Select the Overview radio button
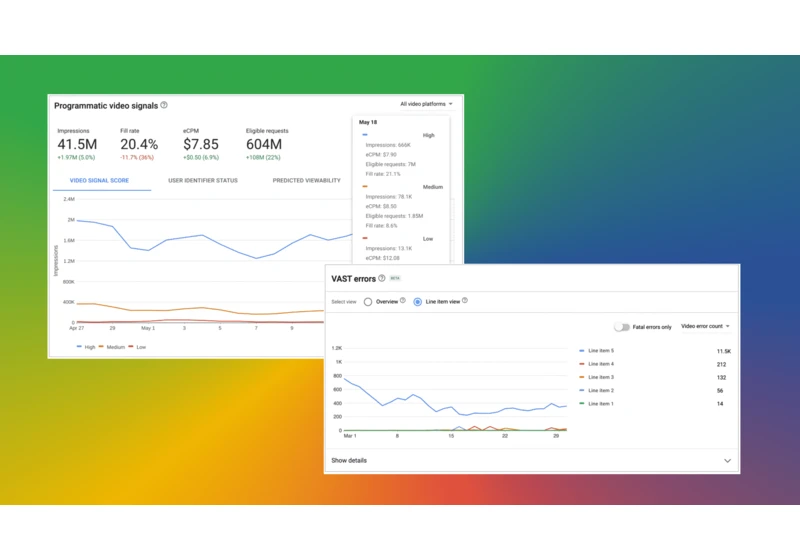800x560 pixels. coord(368,302)
